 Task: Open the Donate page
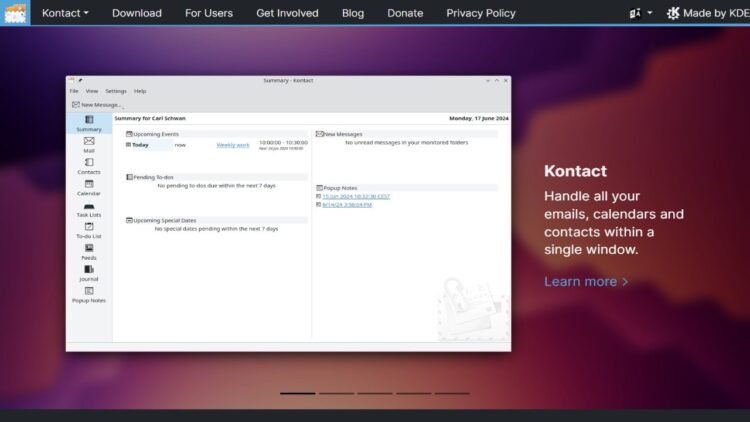coord(405,13)
